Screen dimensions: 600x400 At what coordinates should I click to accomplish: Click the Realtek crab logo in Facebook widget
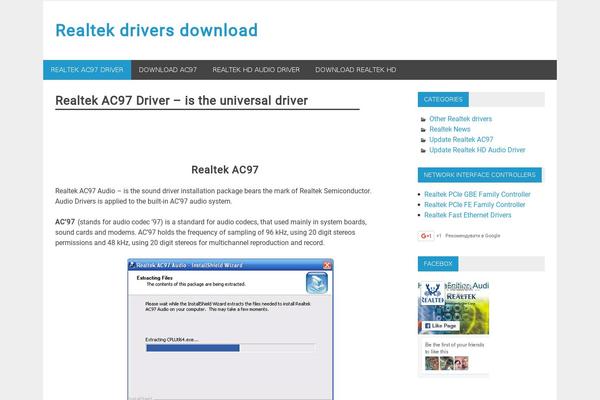(432, 294)
